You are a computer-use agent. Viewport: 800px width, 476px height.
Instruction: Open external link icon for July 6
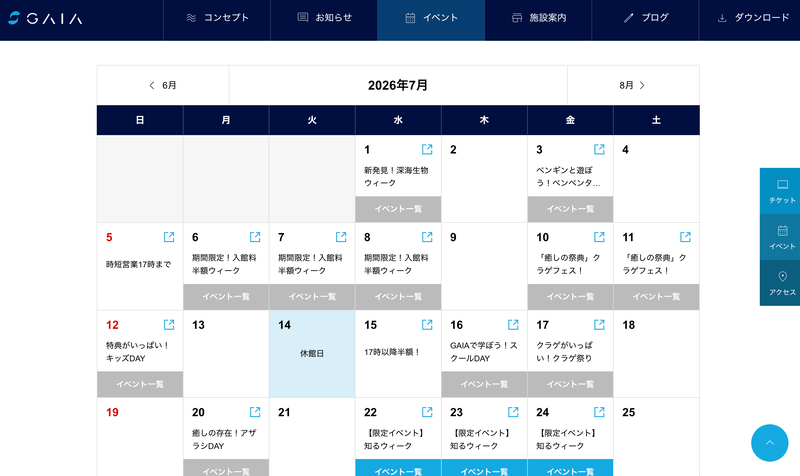(255, 237)
